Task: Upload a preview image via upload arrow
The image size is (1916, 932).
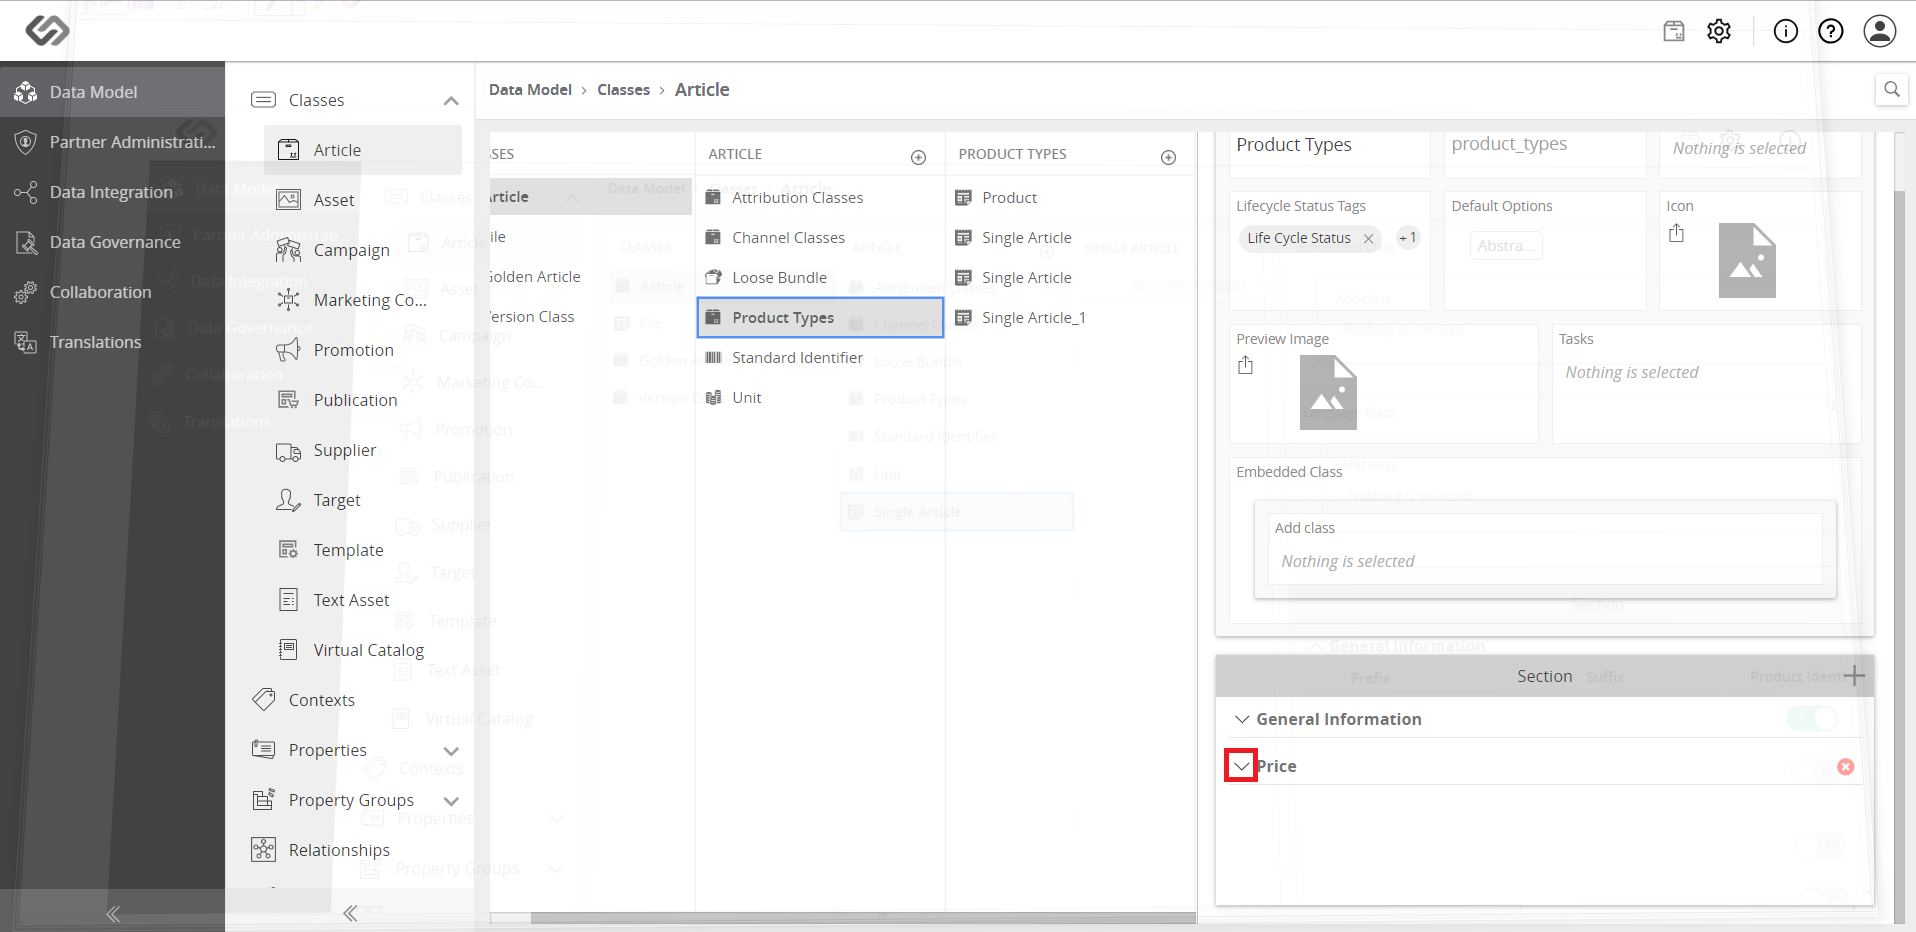Action: 1246,365
